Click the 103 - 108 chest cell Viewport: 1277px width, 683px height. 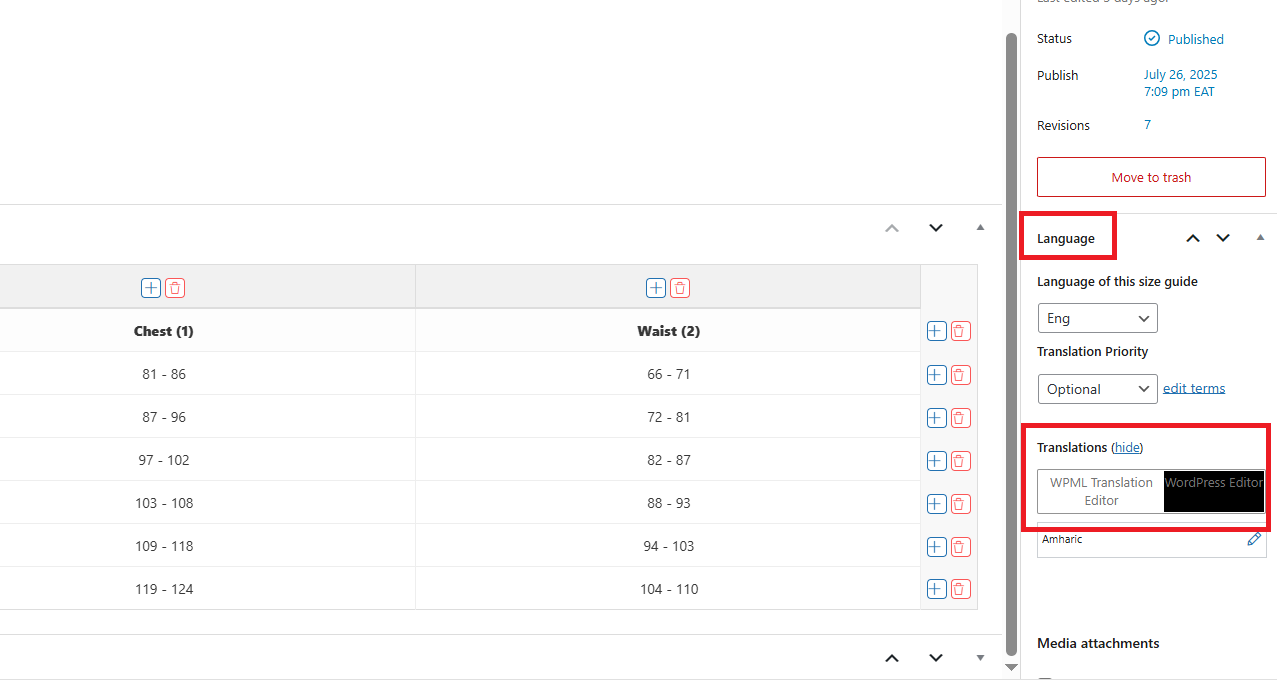164,503
